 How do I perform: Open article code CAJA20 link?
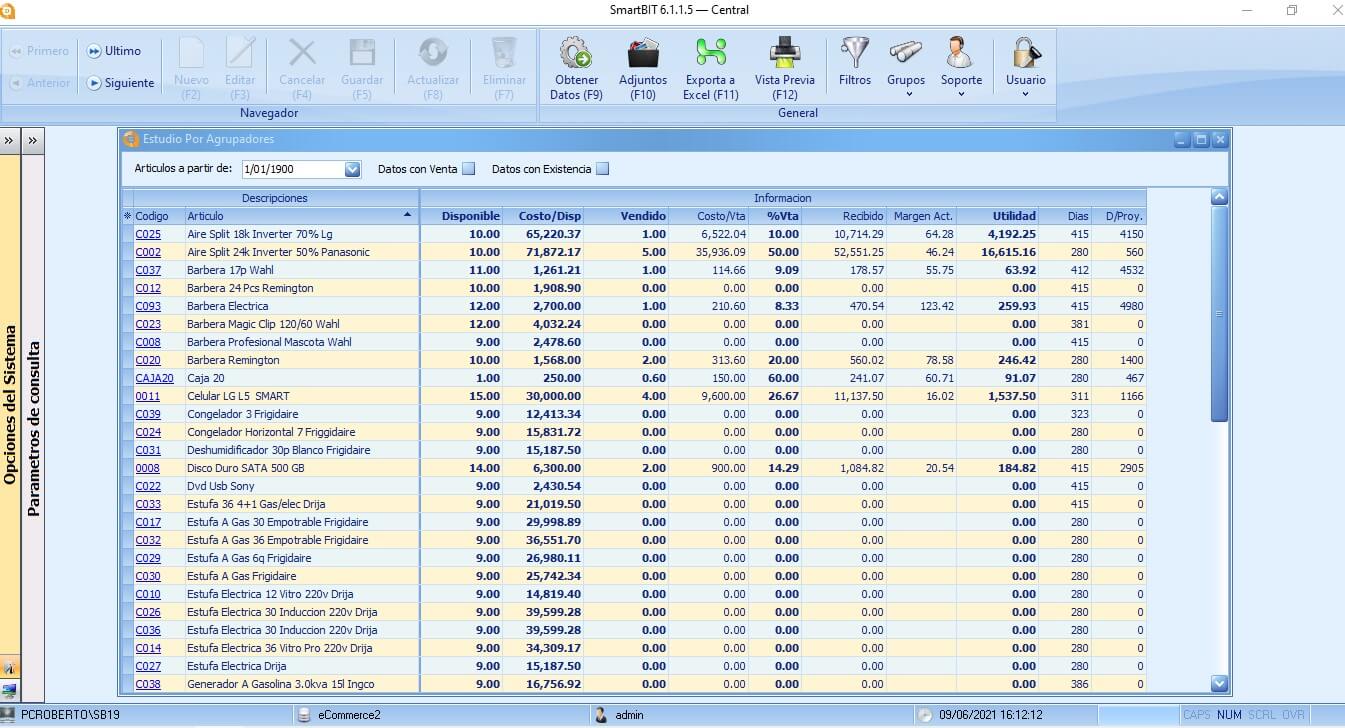(x=155, y=378)
